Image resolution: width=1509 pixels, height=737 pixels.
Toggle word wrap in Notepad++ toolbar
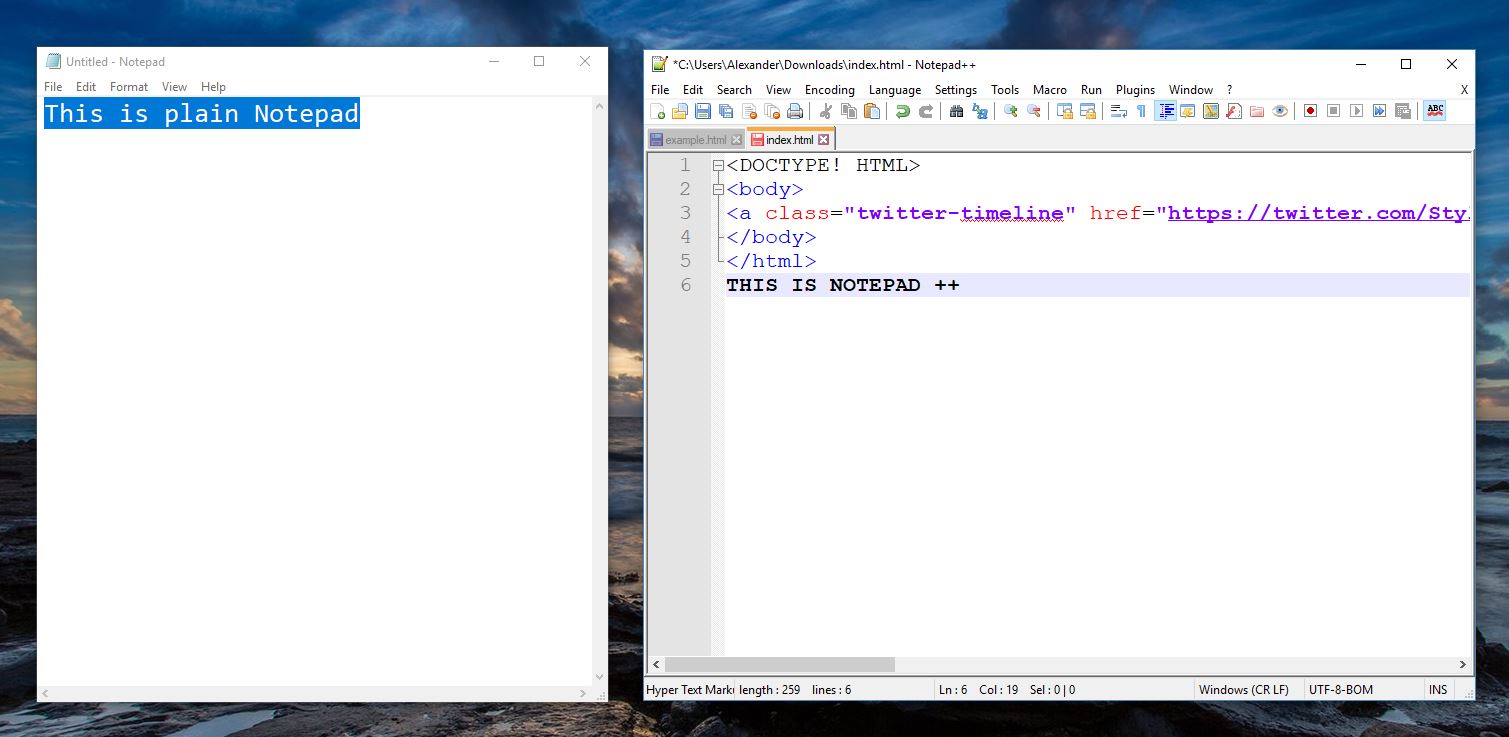[x=1119, y=111]
